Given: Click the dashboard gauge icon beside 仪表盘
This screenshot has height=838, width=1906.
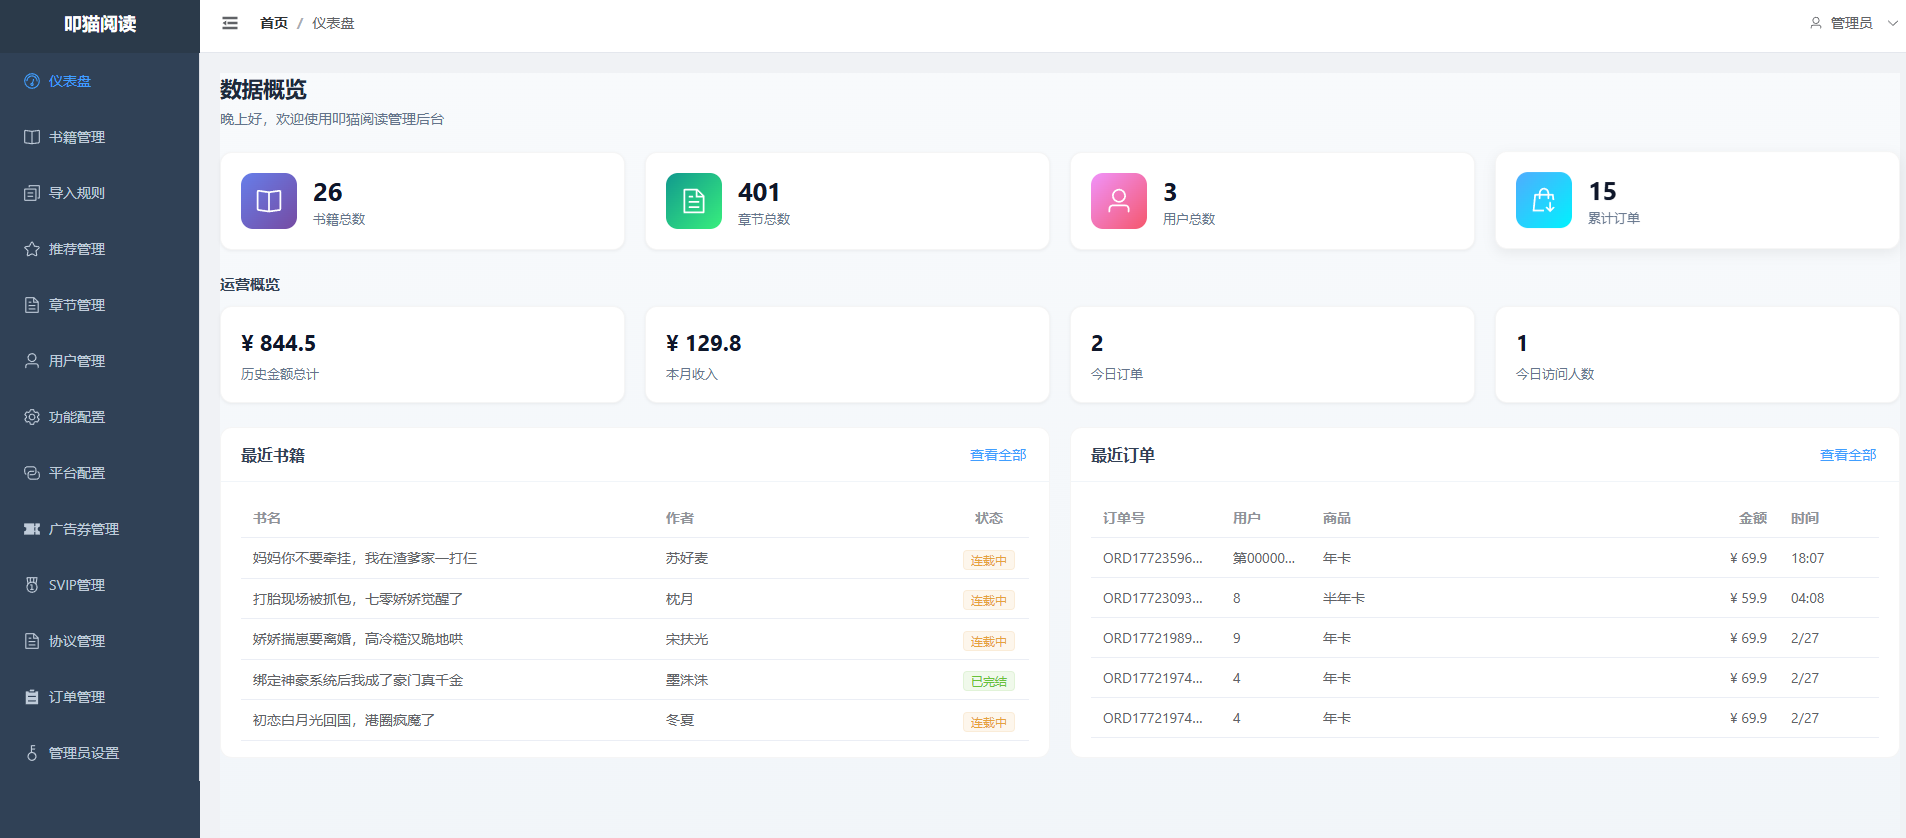Looking at the screenshot, I should tap(32, 81).
